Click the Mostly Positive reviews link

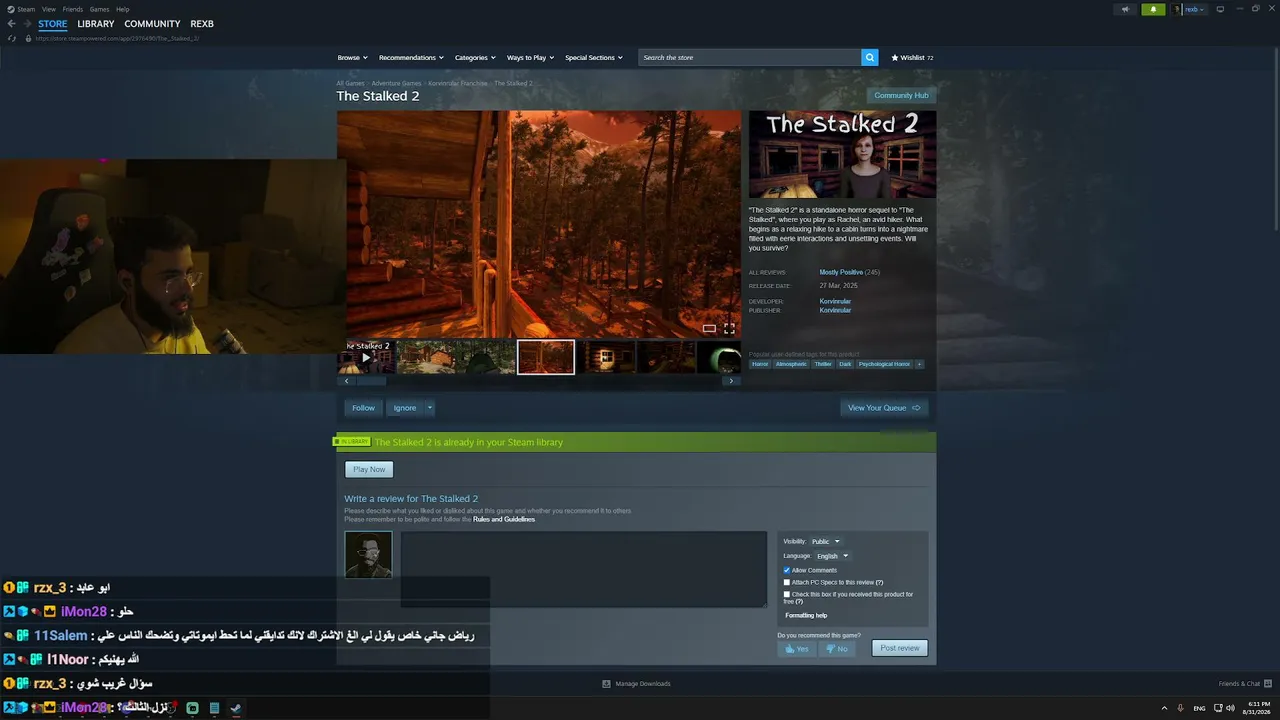coord(841,272)
